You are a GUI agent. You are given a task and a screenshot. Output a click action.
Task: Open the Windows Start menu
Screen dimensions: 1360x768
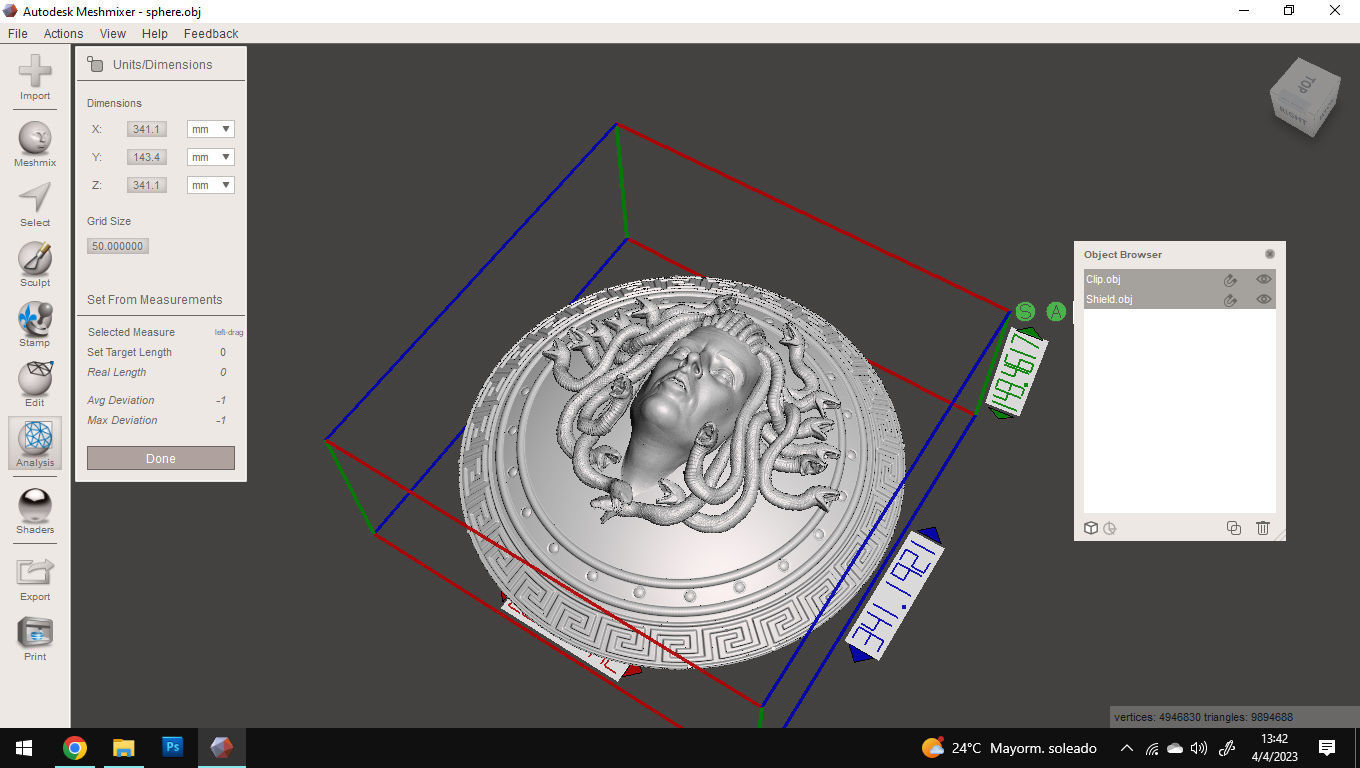click(x=24, y=748)
